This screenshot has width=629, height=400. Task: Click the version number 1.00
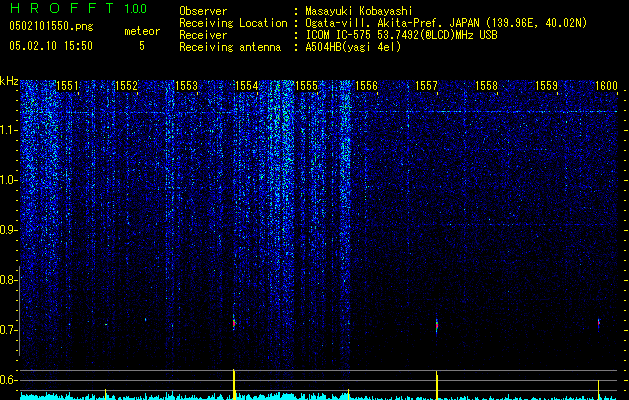click(135, 9)
